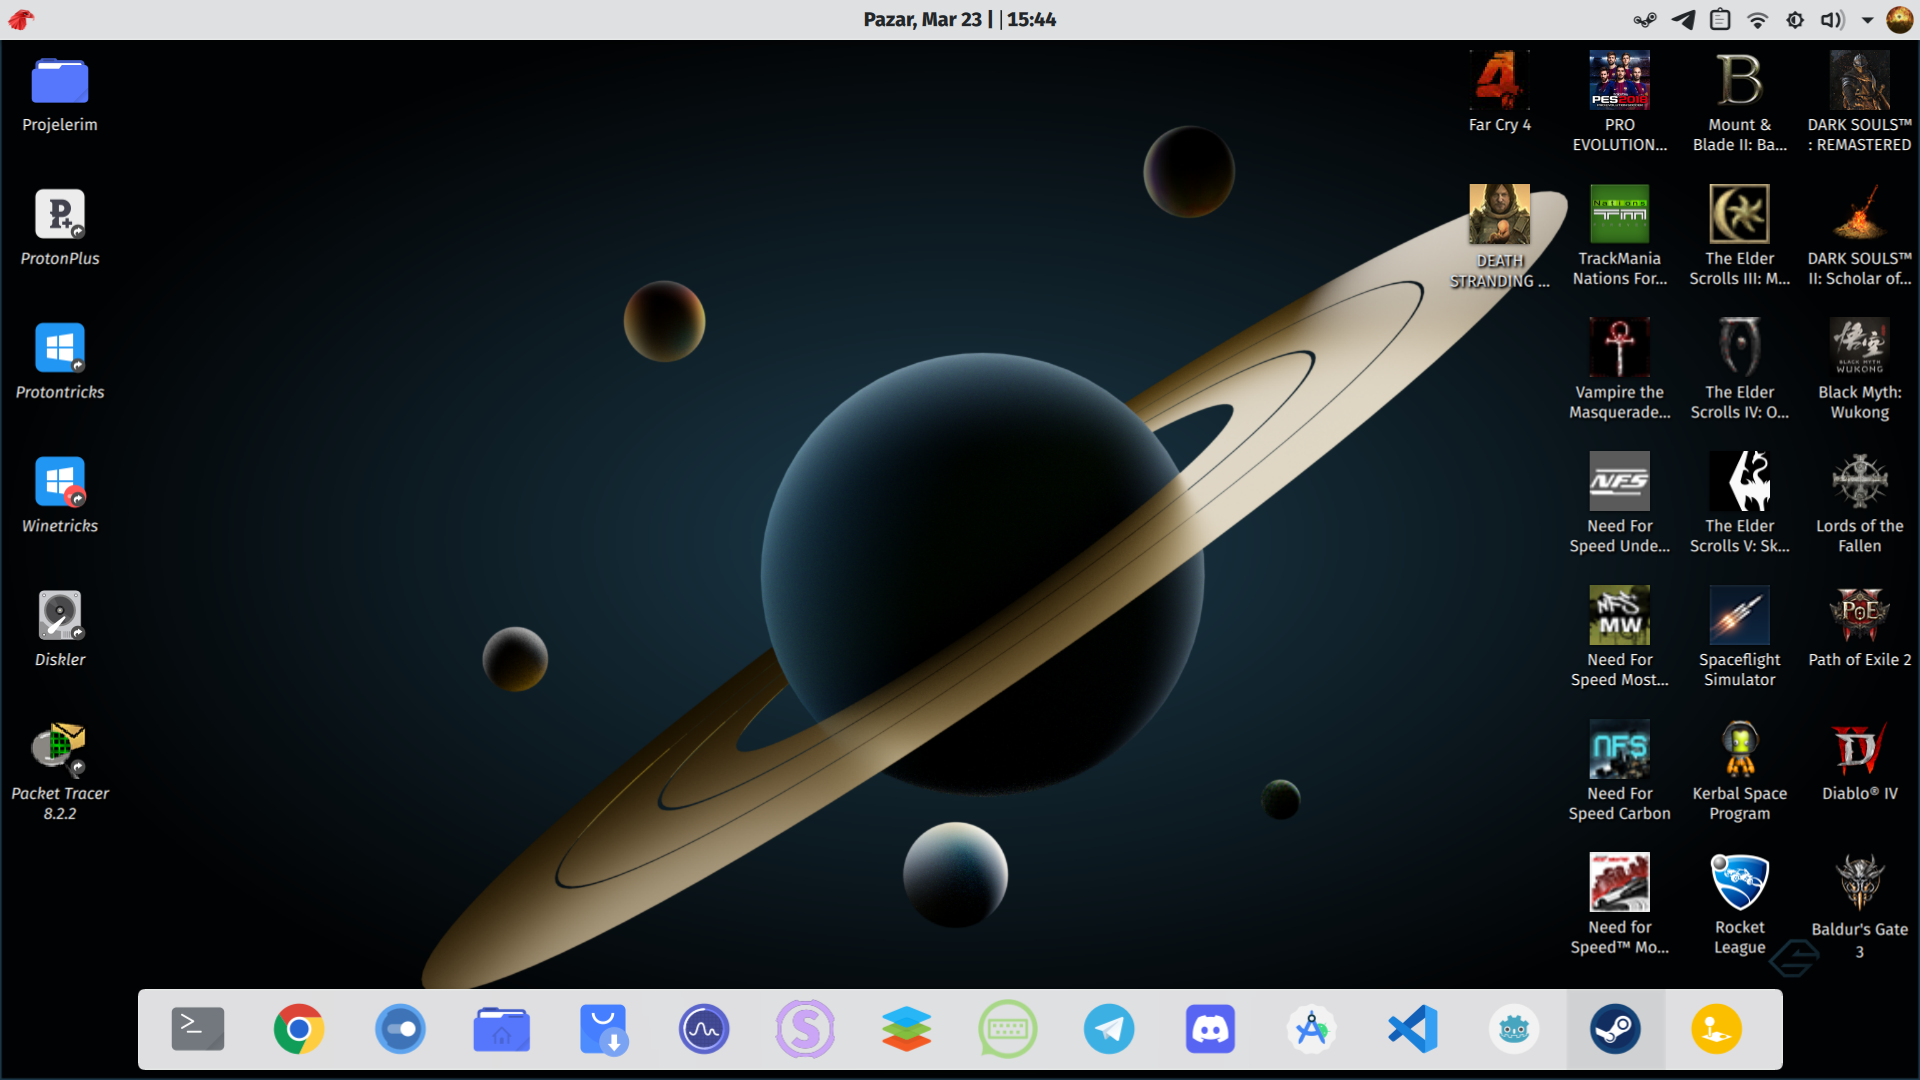Screen dimensions: 1920x1080
Task: Open the clipboard tray indicator
Action: (x=1720, y=19)
